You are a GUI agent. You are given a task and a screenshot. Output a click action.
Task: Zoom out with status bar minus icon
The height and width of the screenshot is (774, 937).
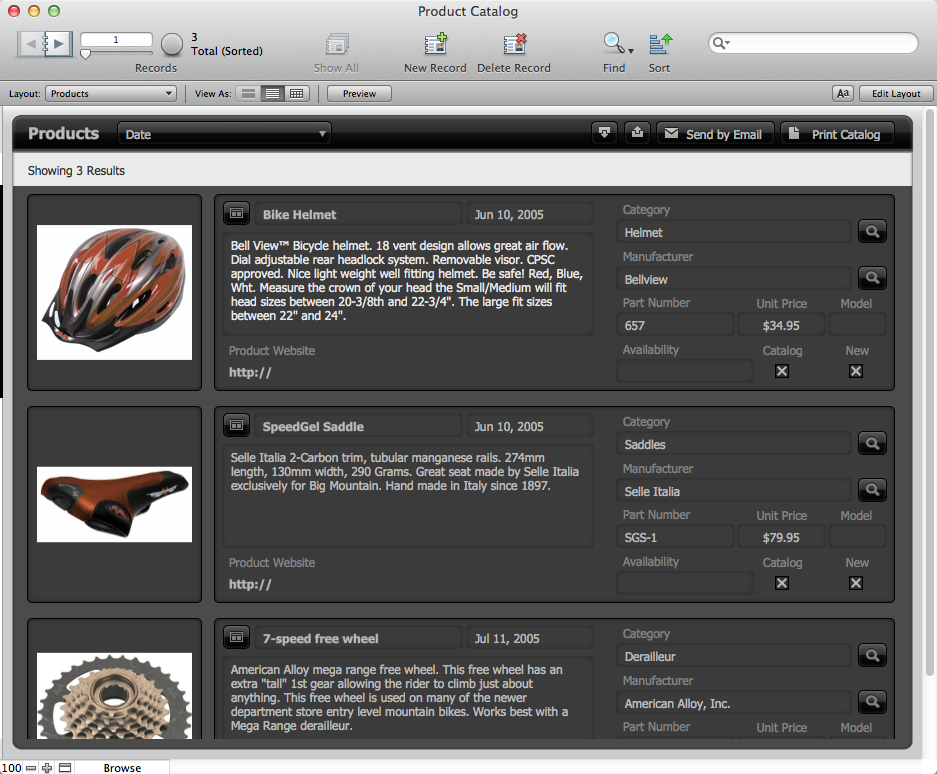point(31,767)
